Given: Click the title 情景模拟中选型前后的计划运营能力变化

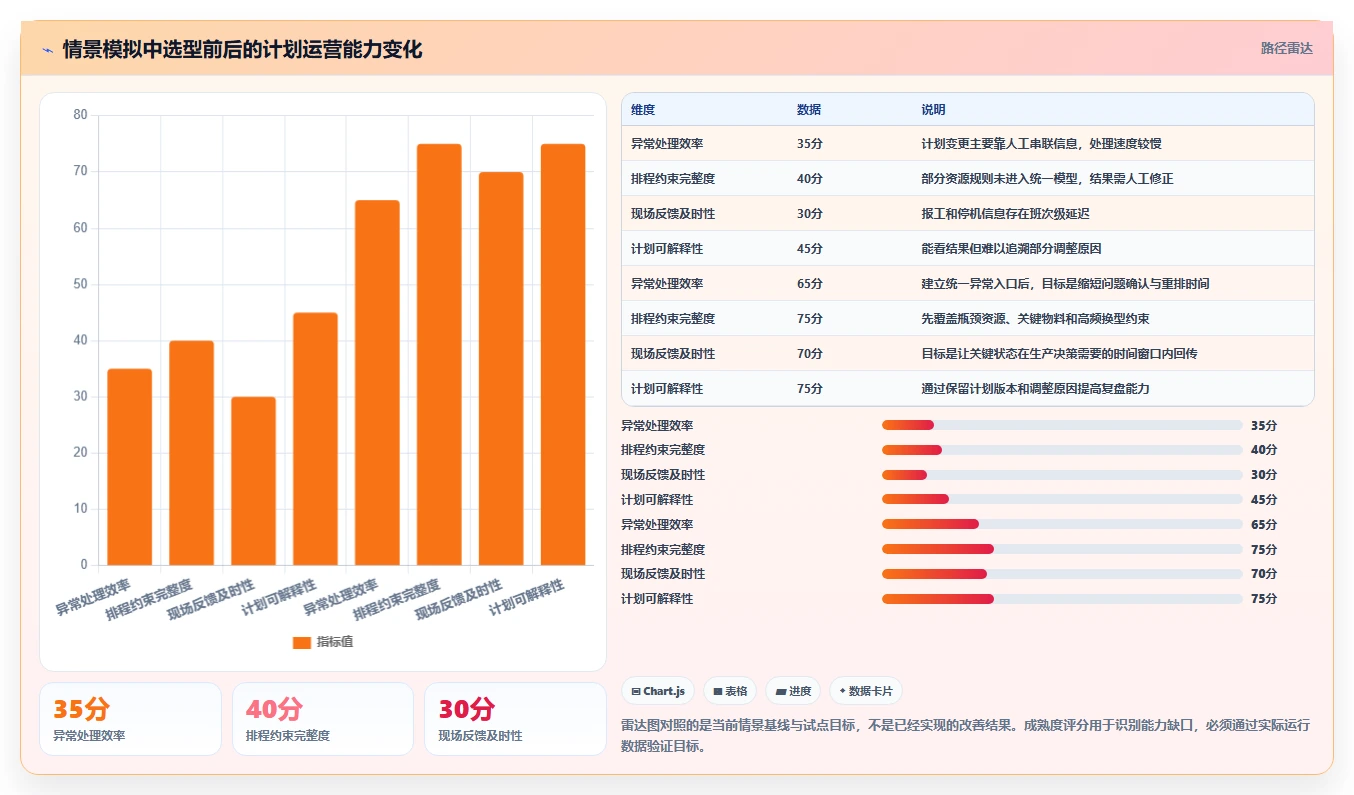Looking at the screenshot, I should click(242, 50).
